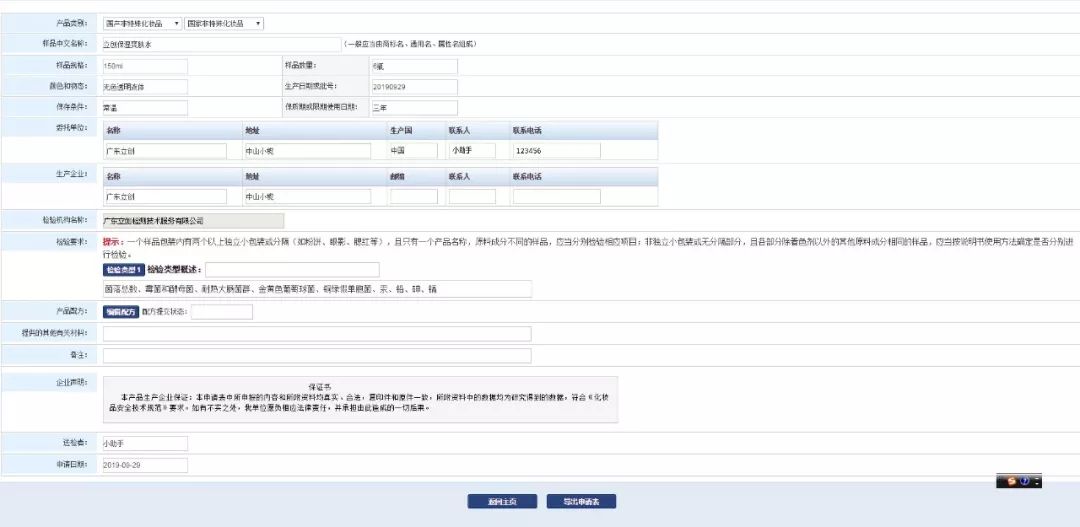This screenshot has height=527, width=1080.
Task: Click the 样品中文名称 text field
Action: tap(221, 45)
